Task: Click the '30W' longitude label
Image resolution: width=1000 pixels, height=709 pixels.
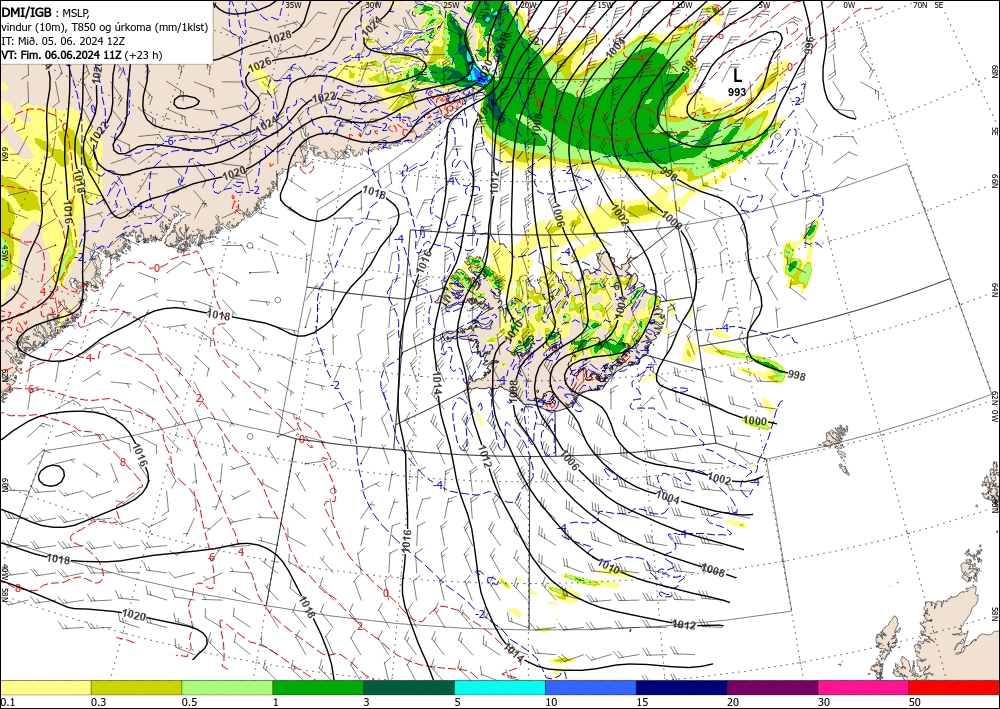Action: click(373, 5)
